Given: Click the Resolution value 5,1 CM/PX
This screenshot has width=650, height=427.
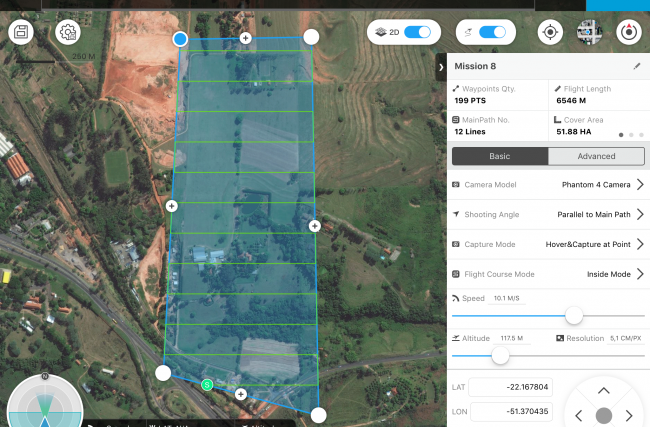Looking at the screenshot, I should click(x=626, y=338).
